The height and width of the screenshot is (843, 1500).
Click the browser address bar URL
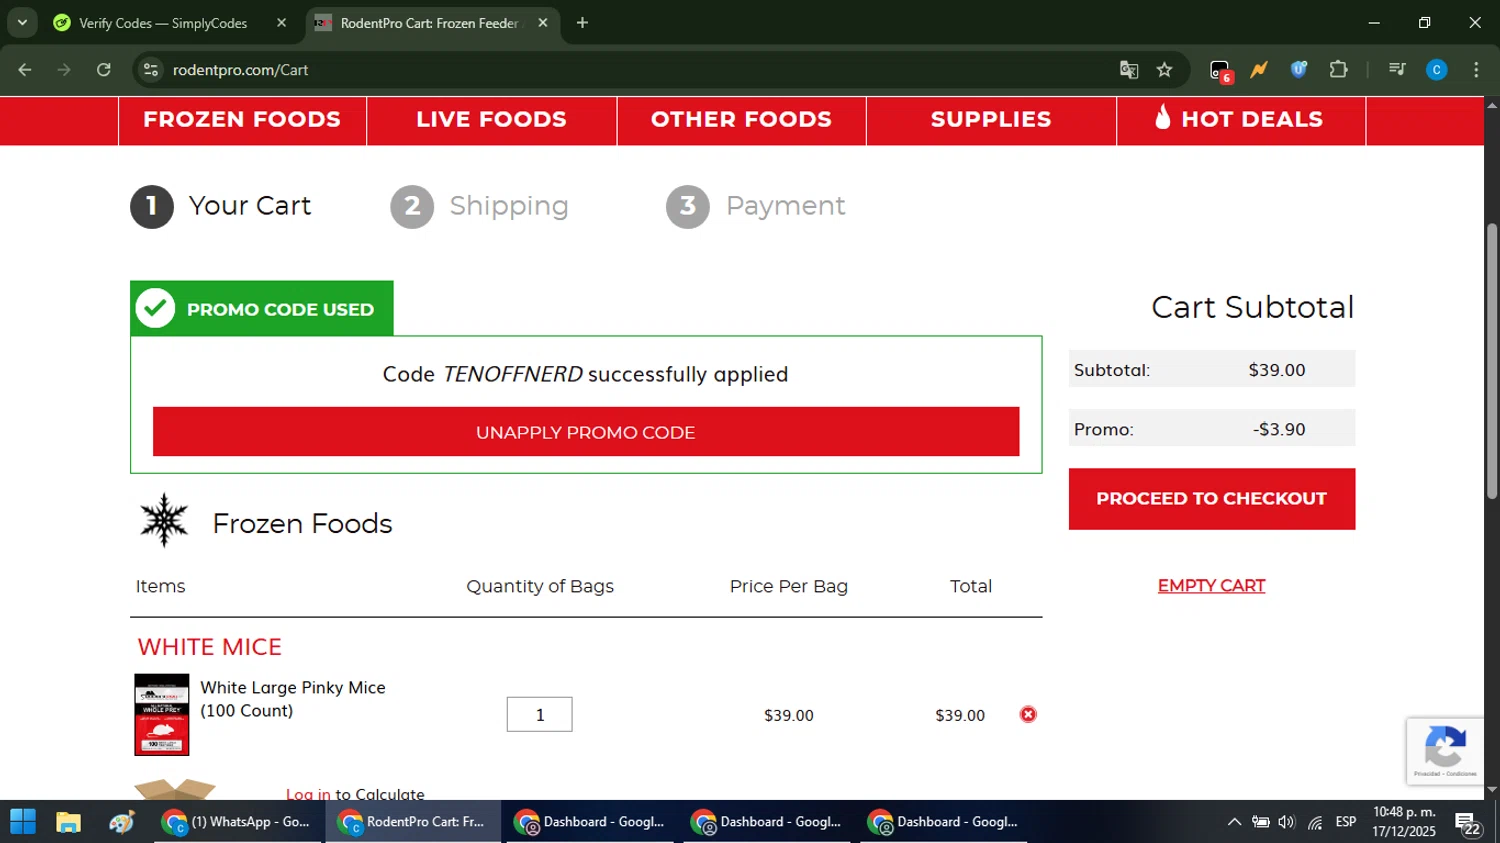(240, 70)
